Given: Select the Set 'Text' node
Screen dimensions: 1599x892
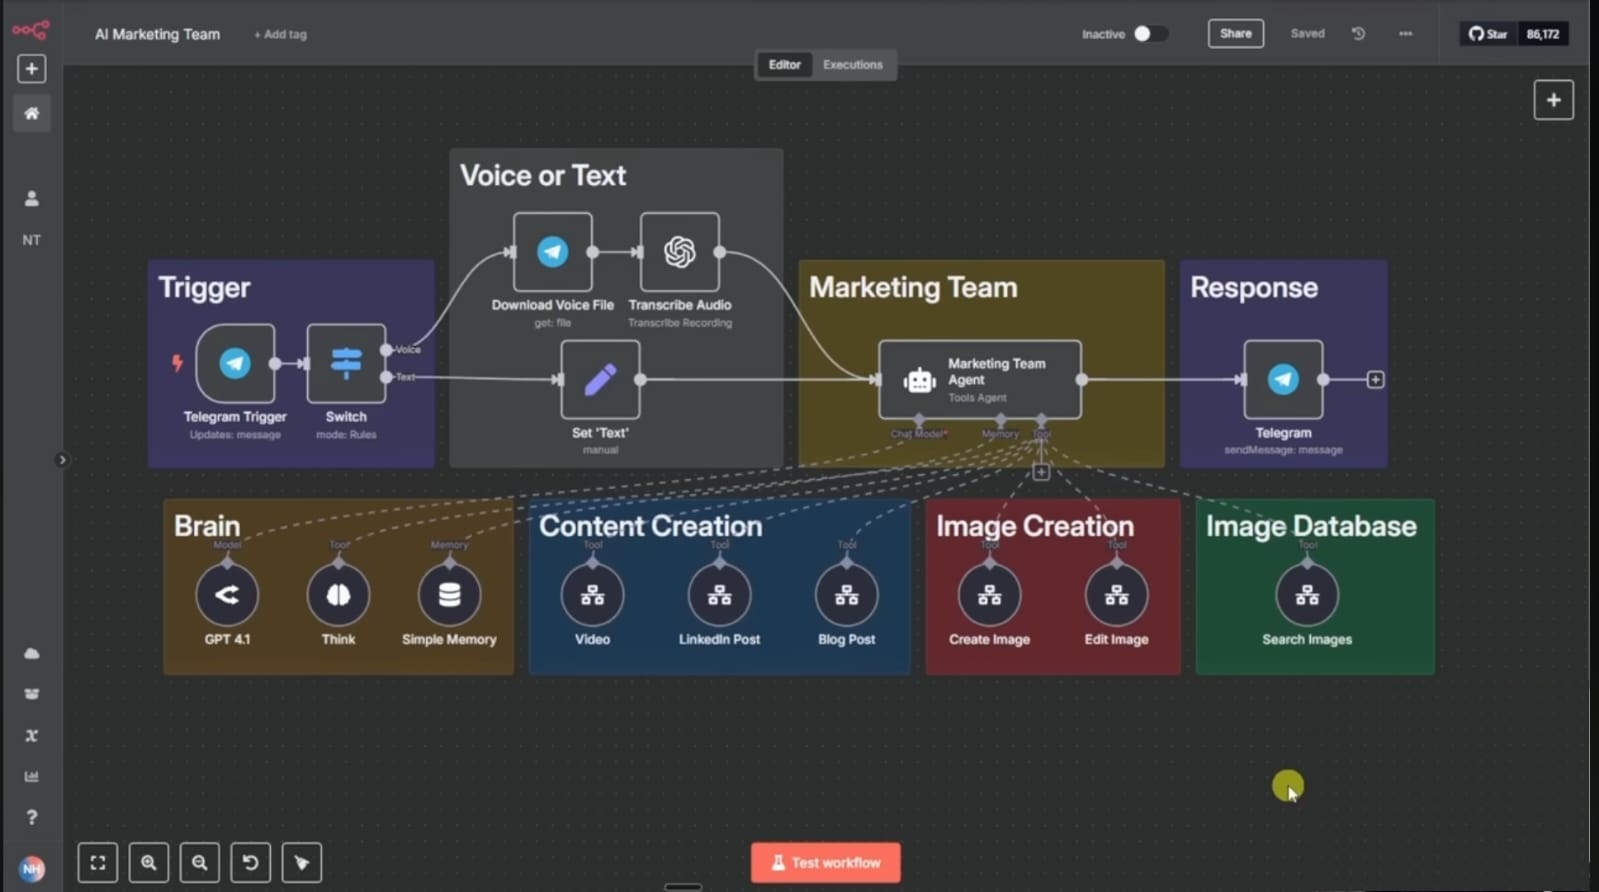Looking at the screenshot, I should tap(600, 379).
